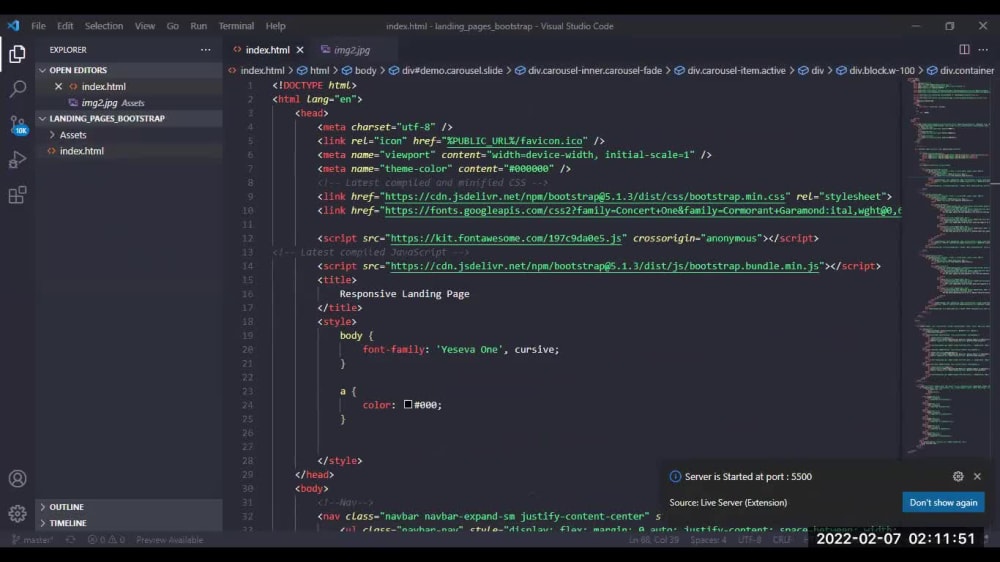Click Don't show again button
The image size is (1000, 562).
coord(943,503)
